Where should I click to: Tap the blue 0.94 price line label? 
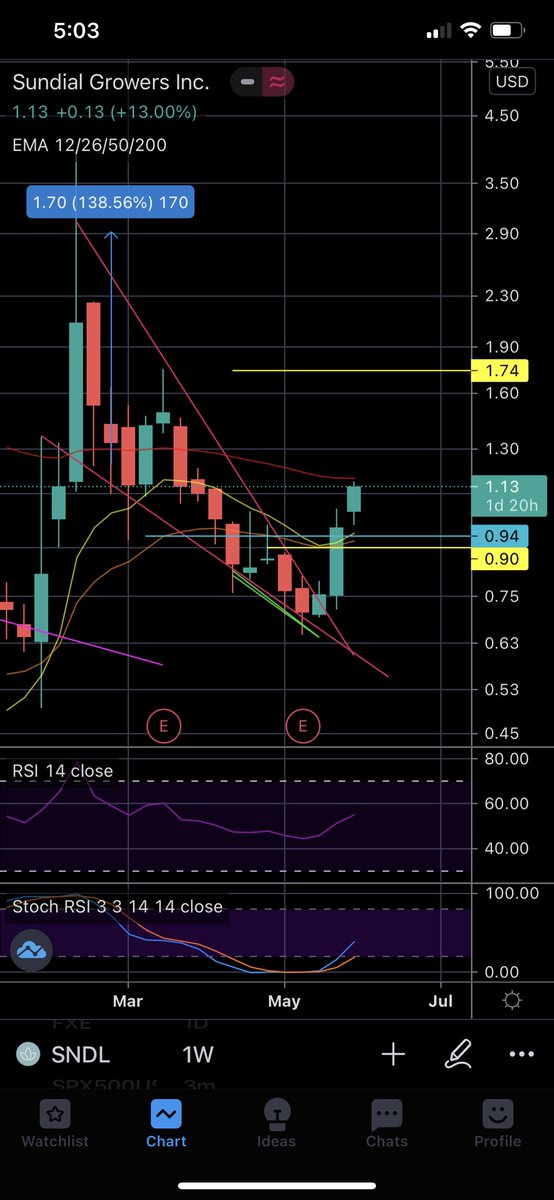click(x=500, y=537)
